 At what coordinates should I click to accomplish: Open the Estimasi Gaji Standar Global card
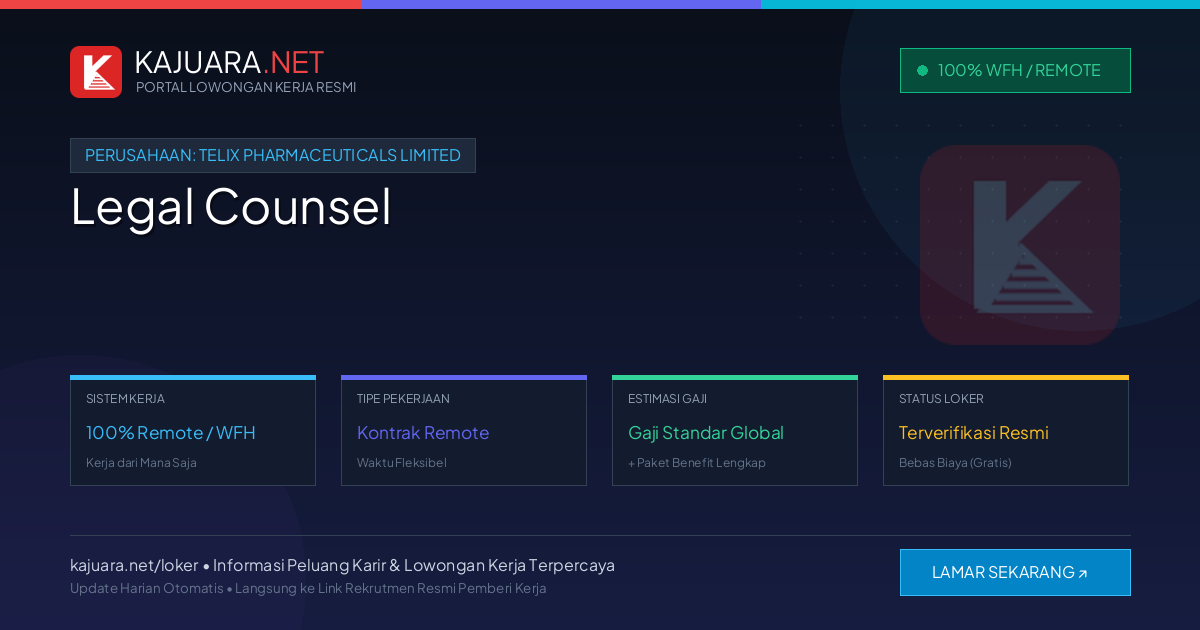[735, 430]
